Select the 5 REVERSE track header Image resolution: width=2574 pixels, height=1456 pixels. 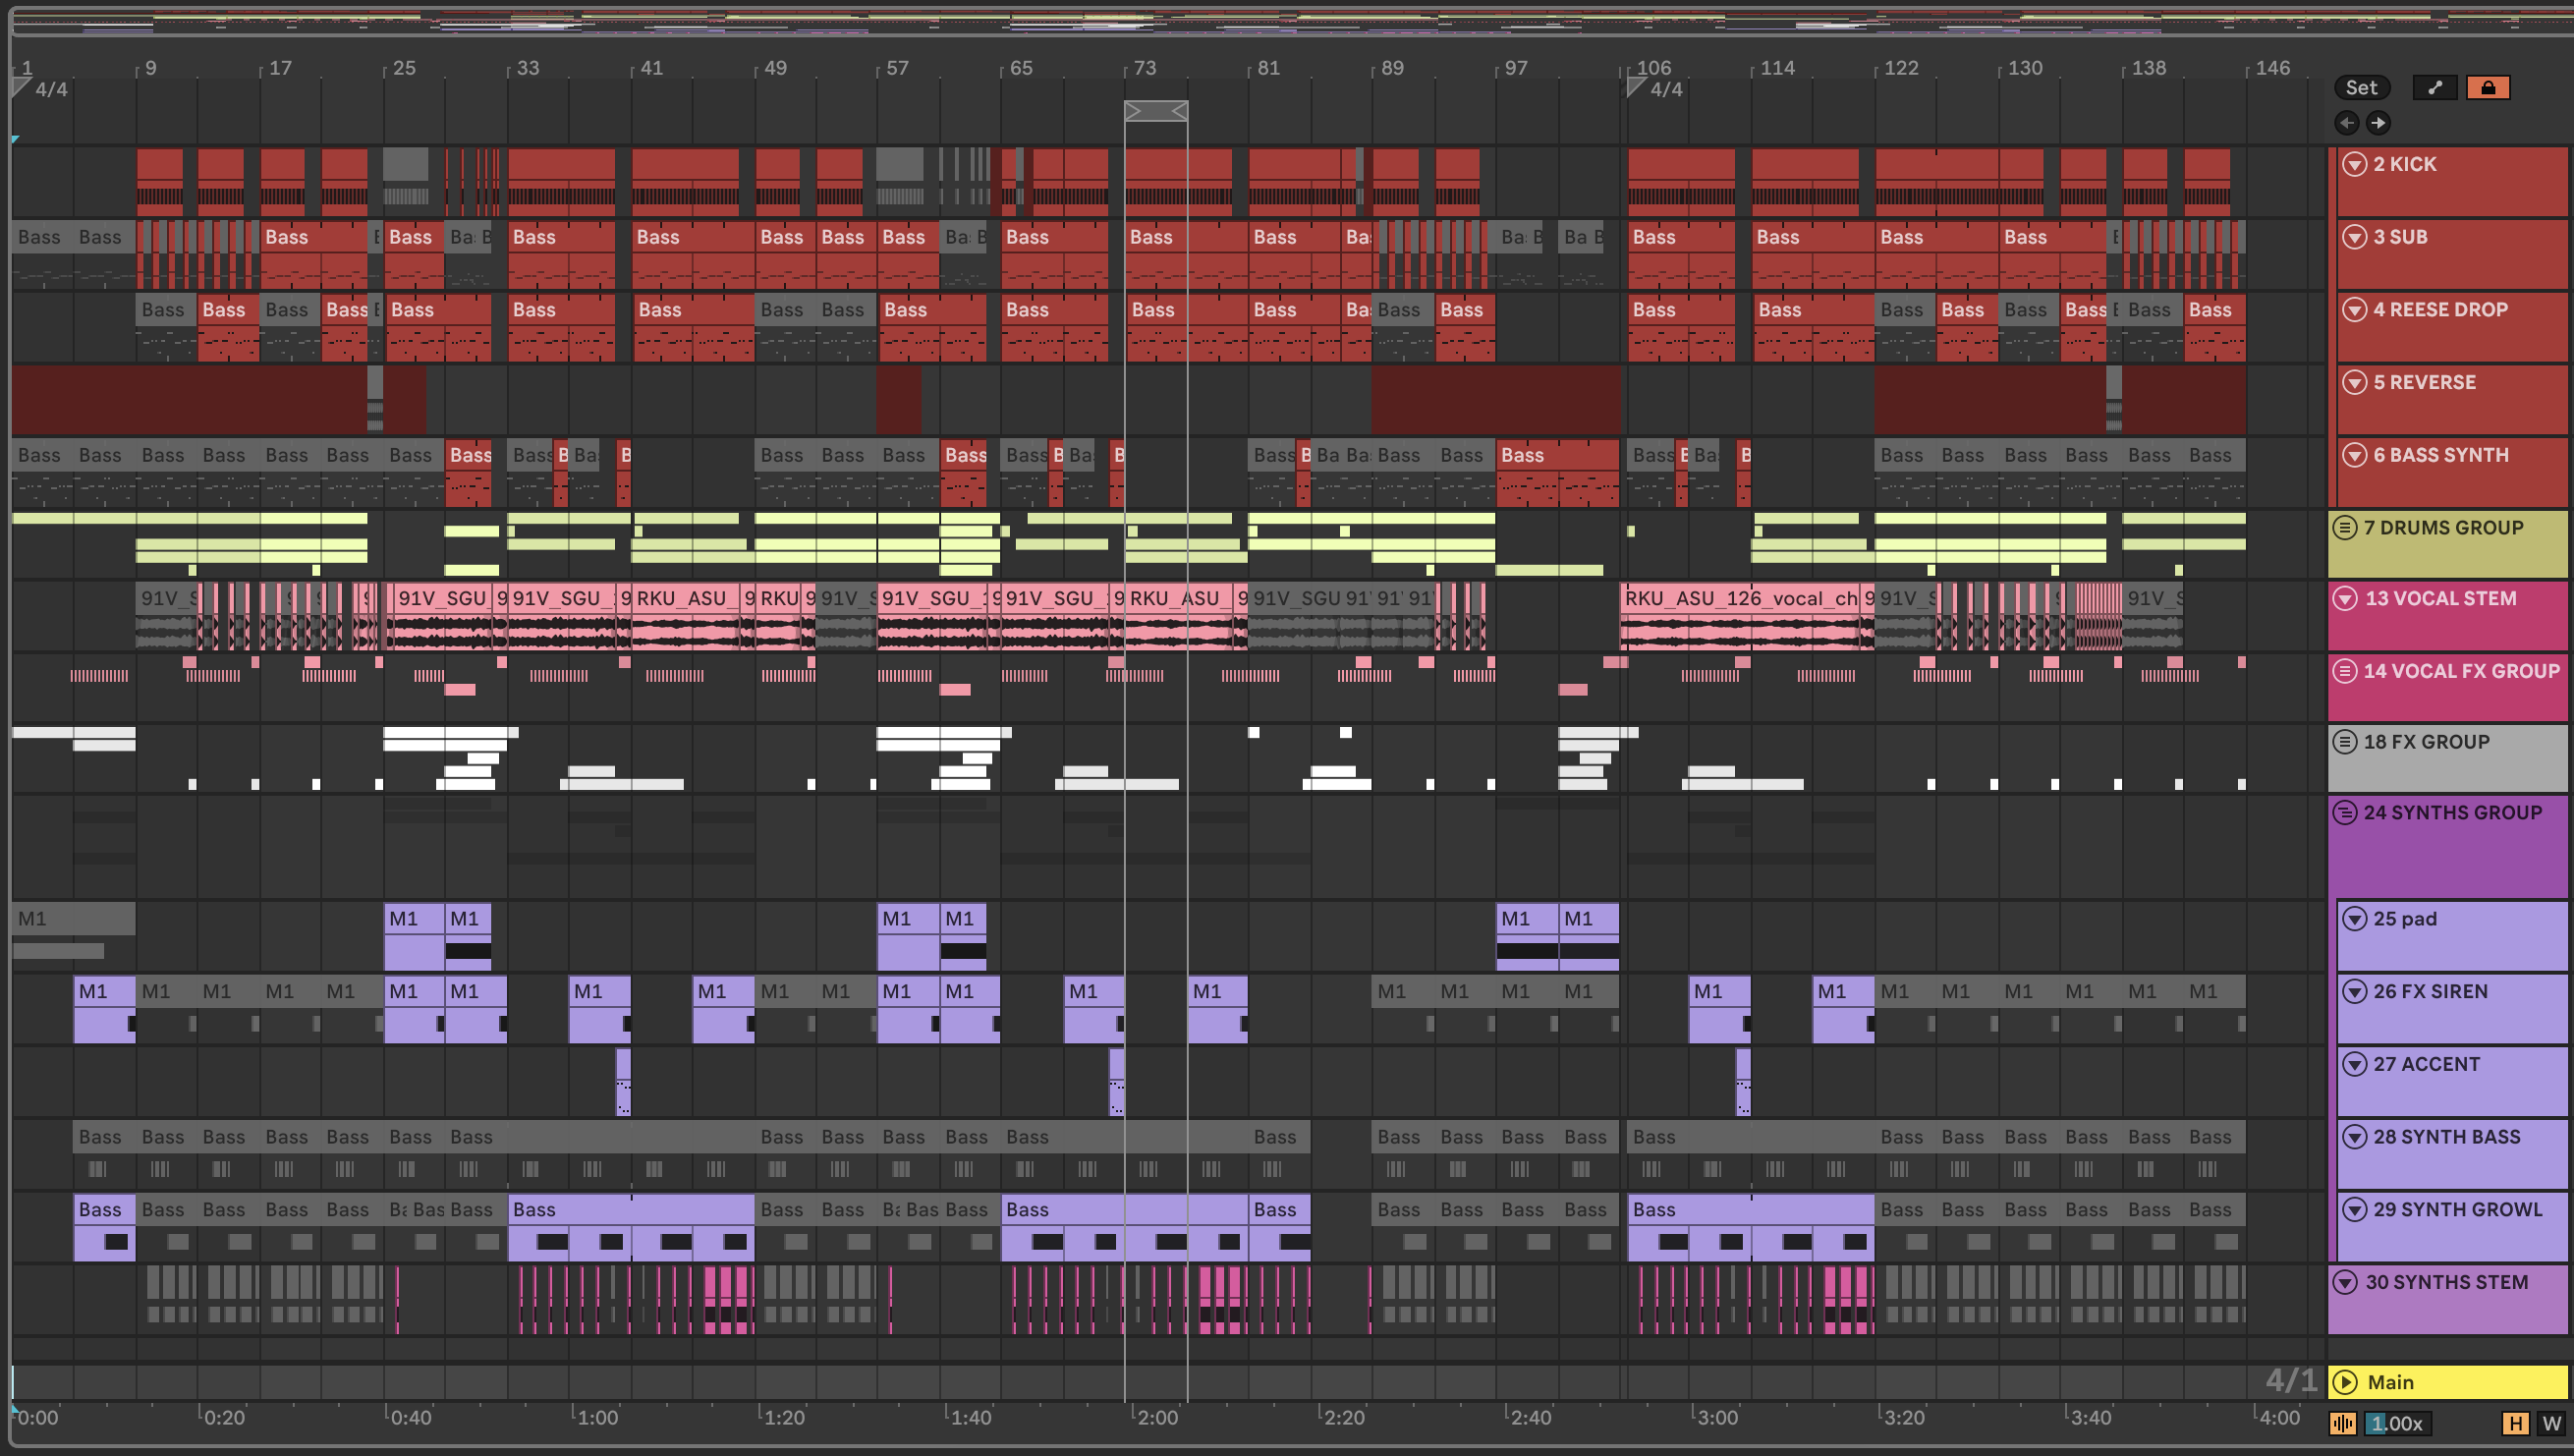click(2424, 383)
